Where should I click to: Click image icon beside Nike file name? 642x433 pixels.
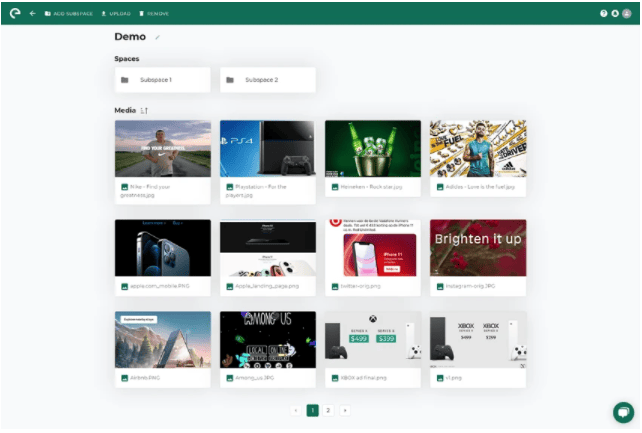[x=124, y=187]
